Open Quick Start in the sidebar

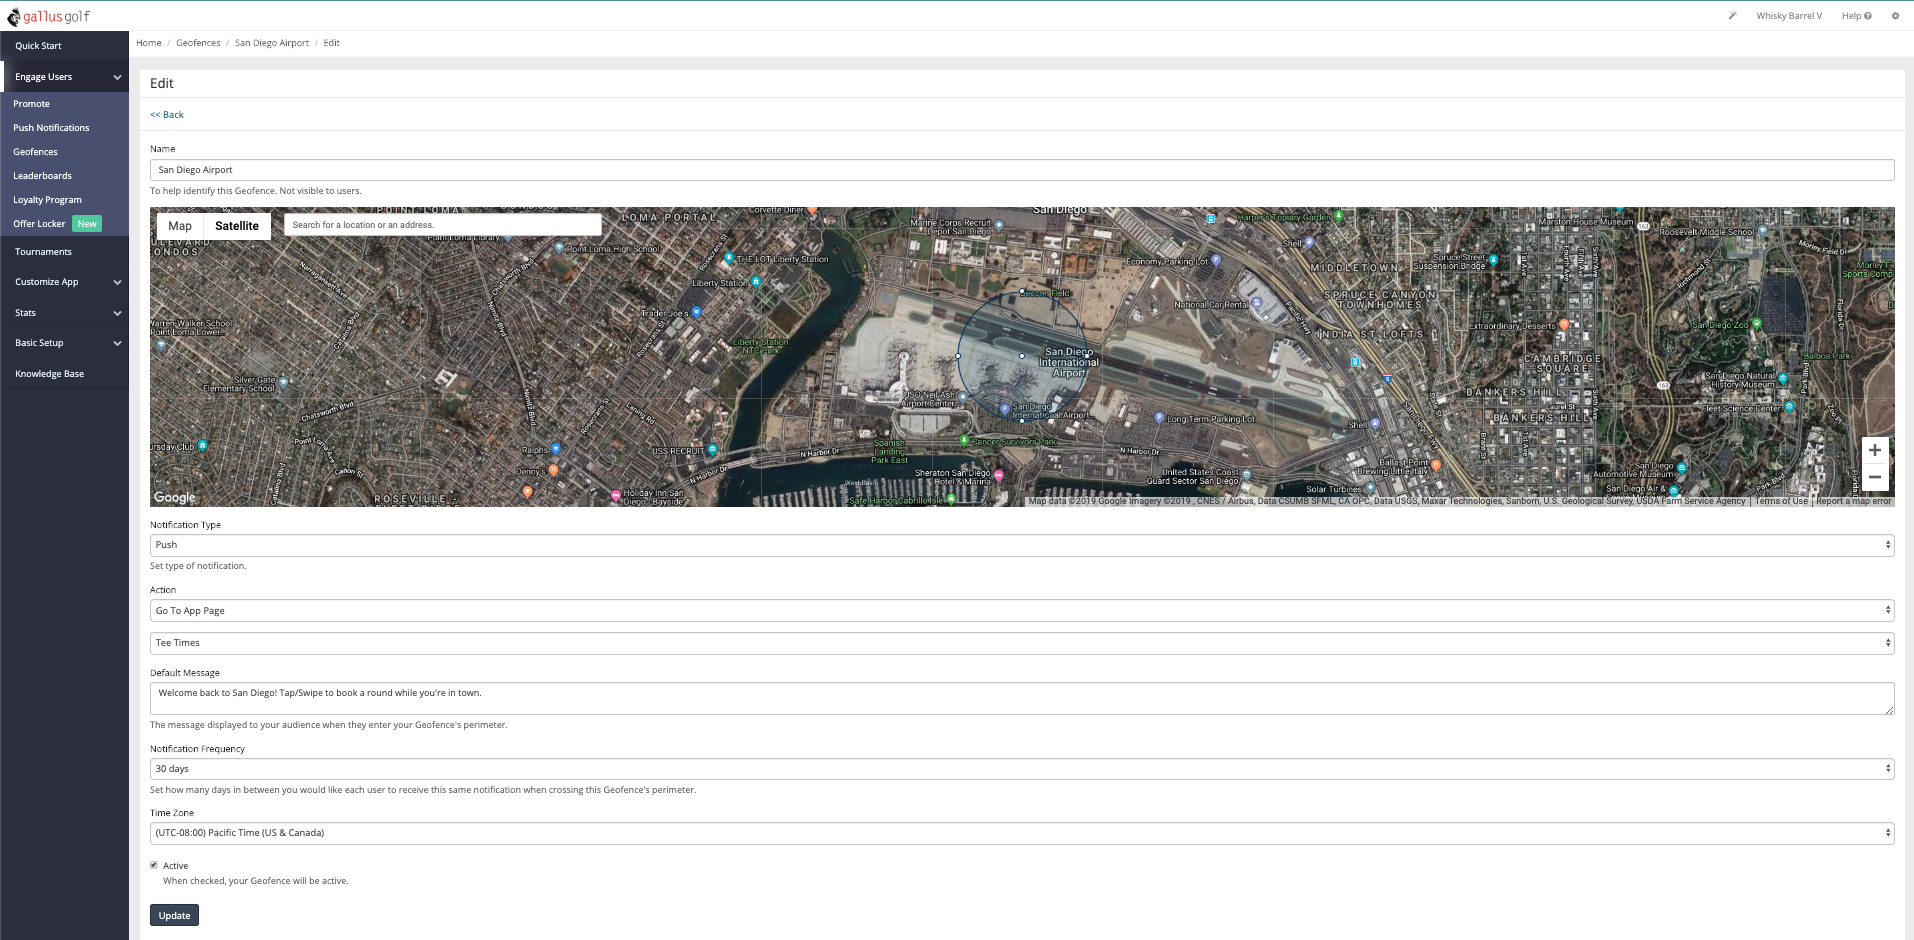pyautogui.click(x=65, y=46)
